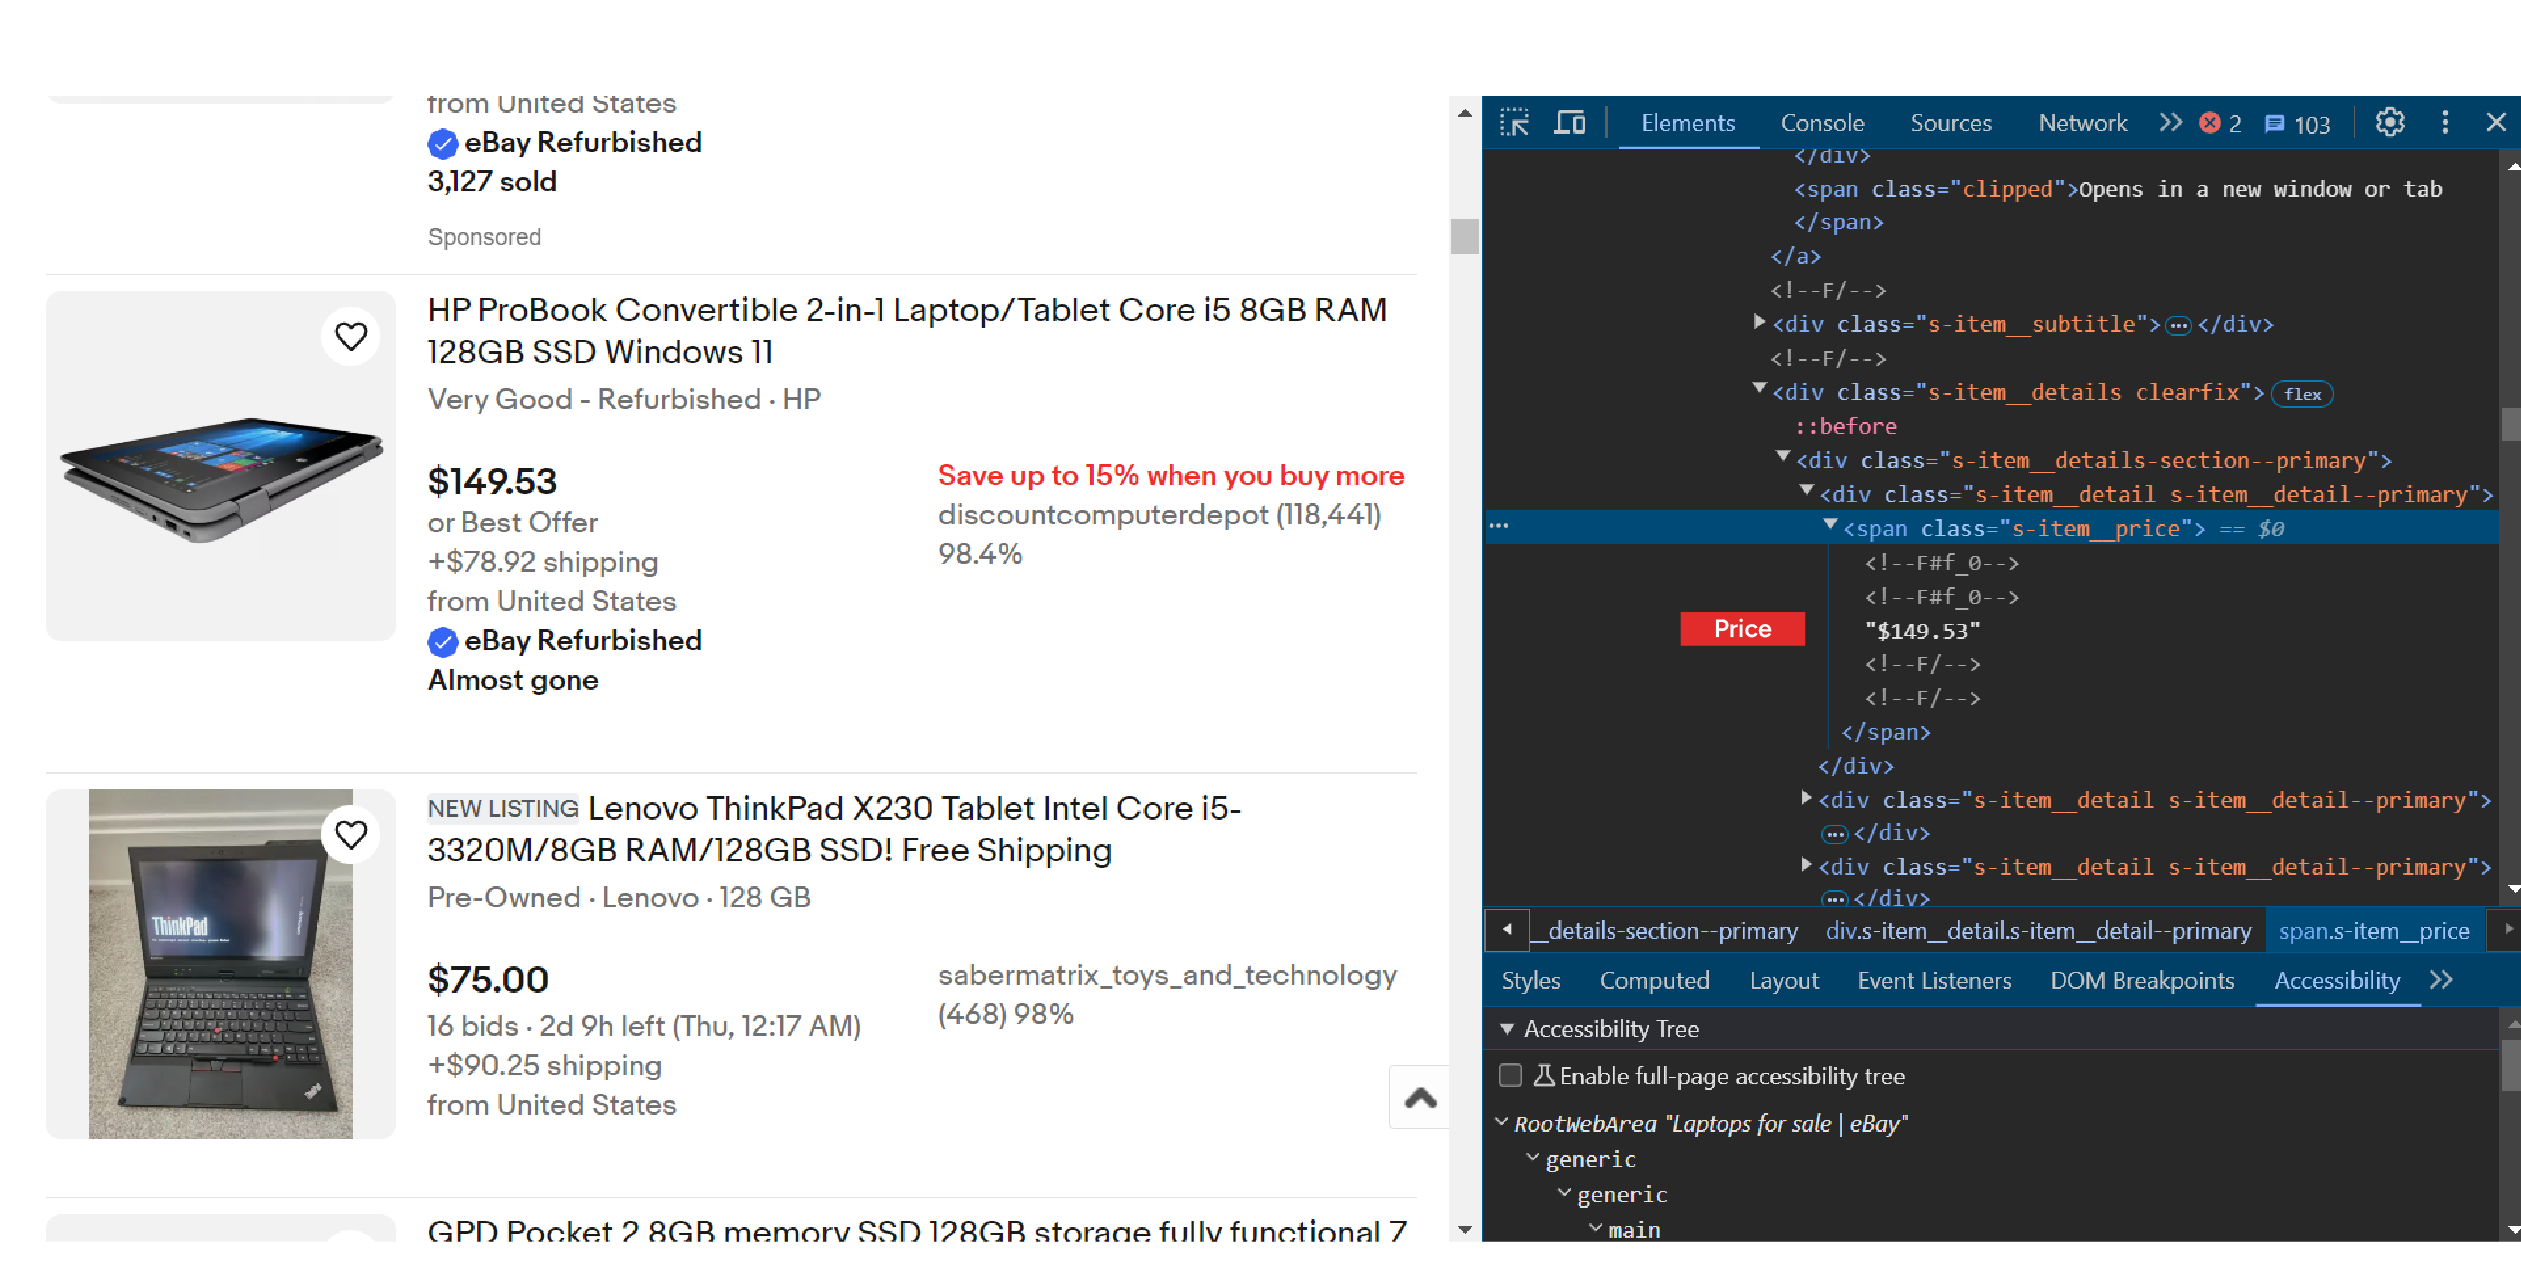Open the Sources tab

click(x=1951, y=124)
